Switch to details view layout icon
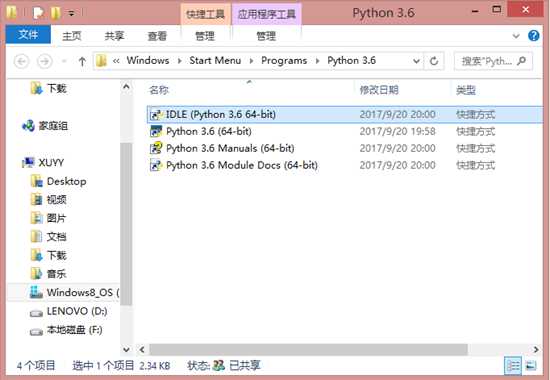Screen dimensions: 550x380 pyautogui.click(x=513, y=366)
